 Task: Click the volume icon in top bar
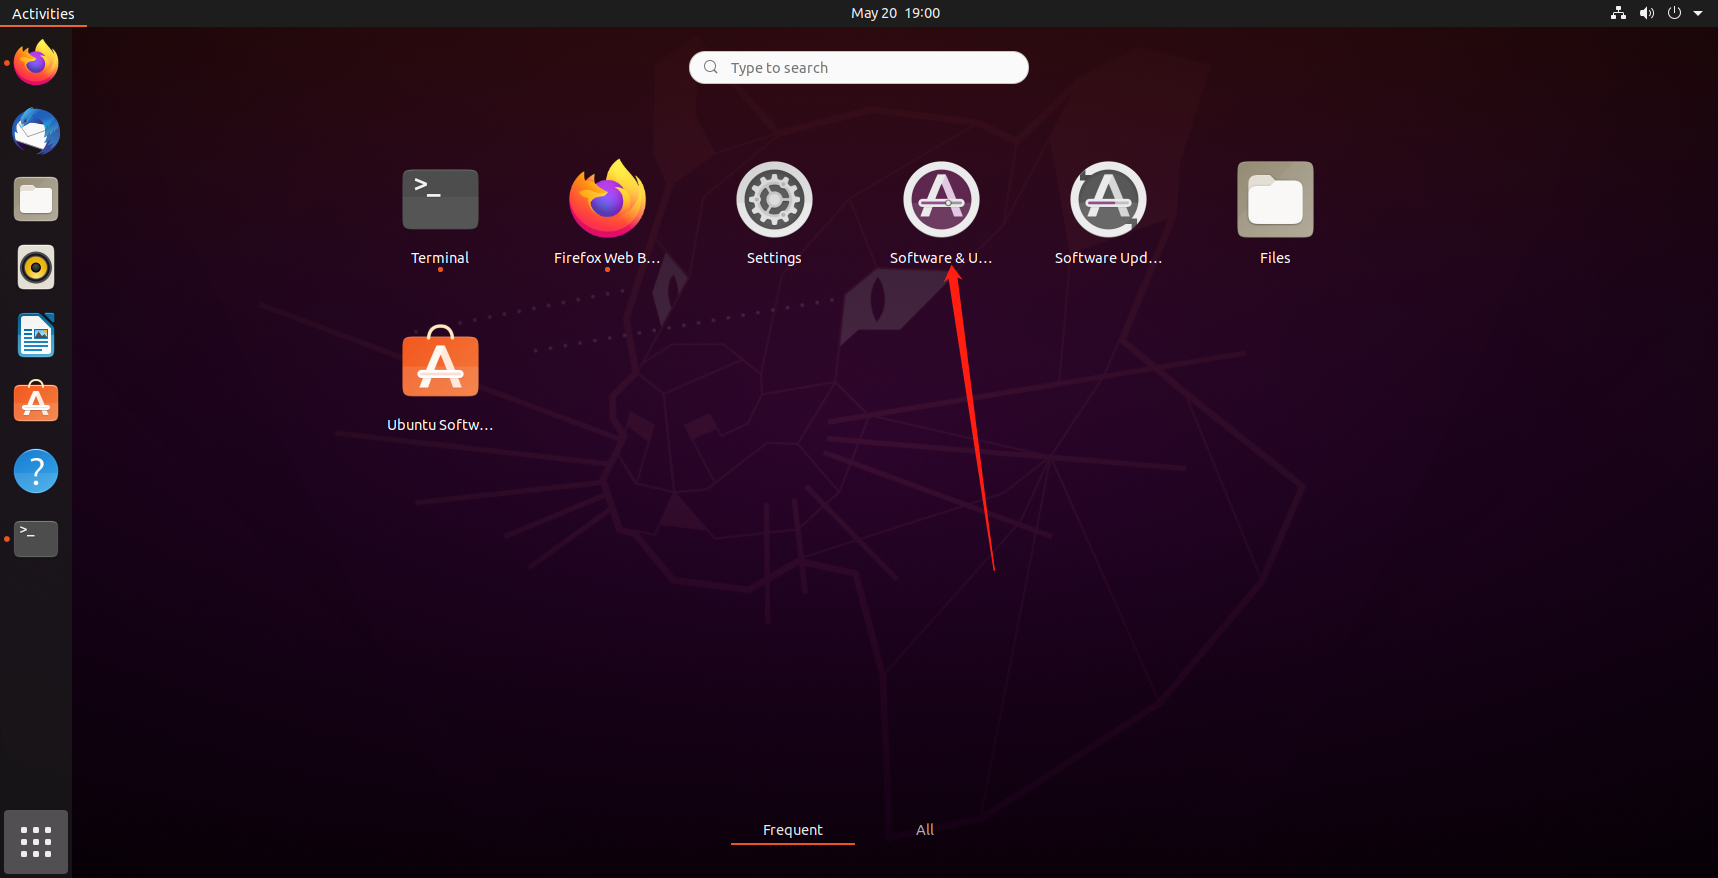click(x=1646, y=13)
